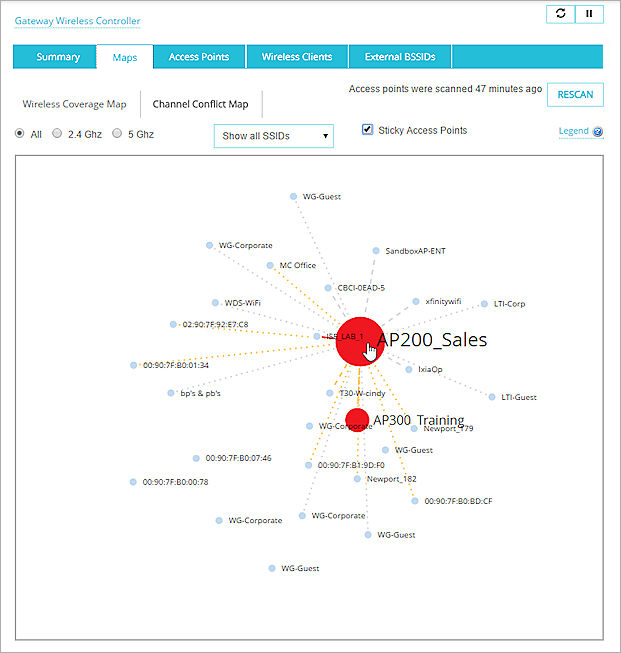Open the Wireless Clients tab

click(296, 57)
